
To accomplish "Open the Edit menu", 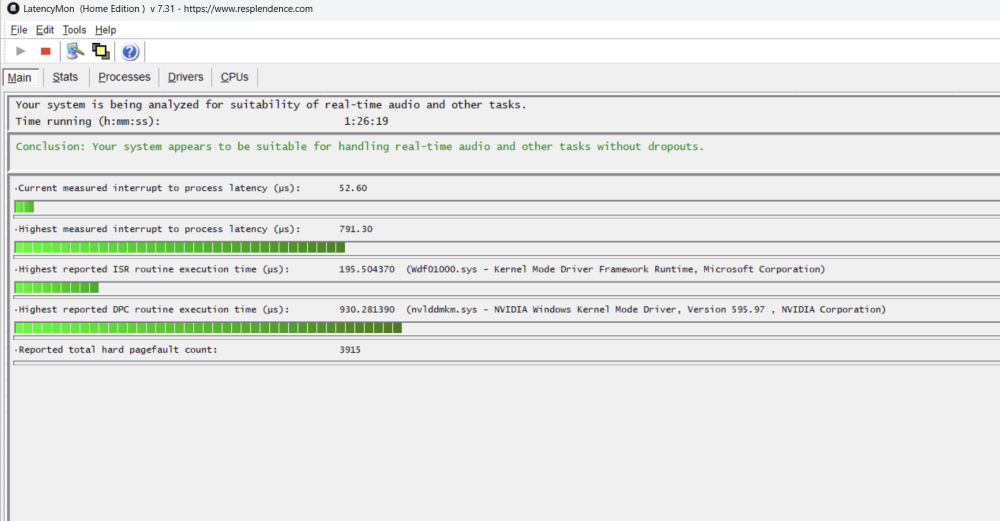I will (x=45, y=30).
